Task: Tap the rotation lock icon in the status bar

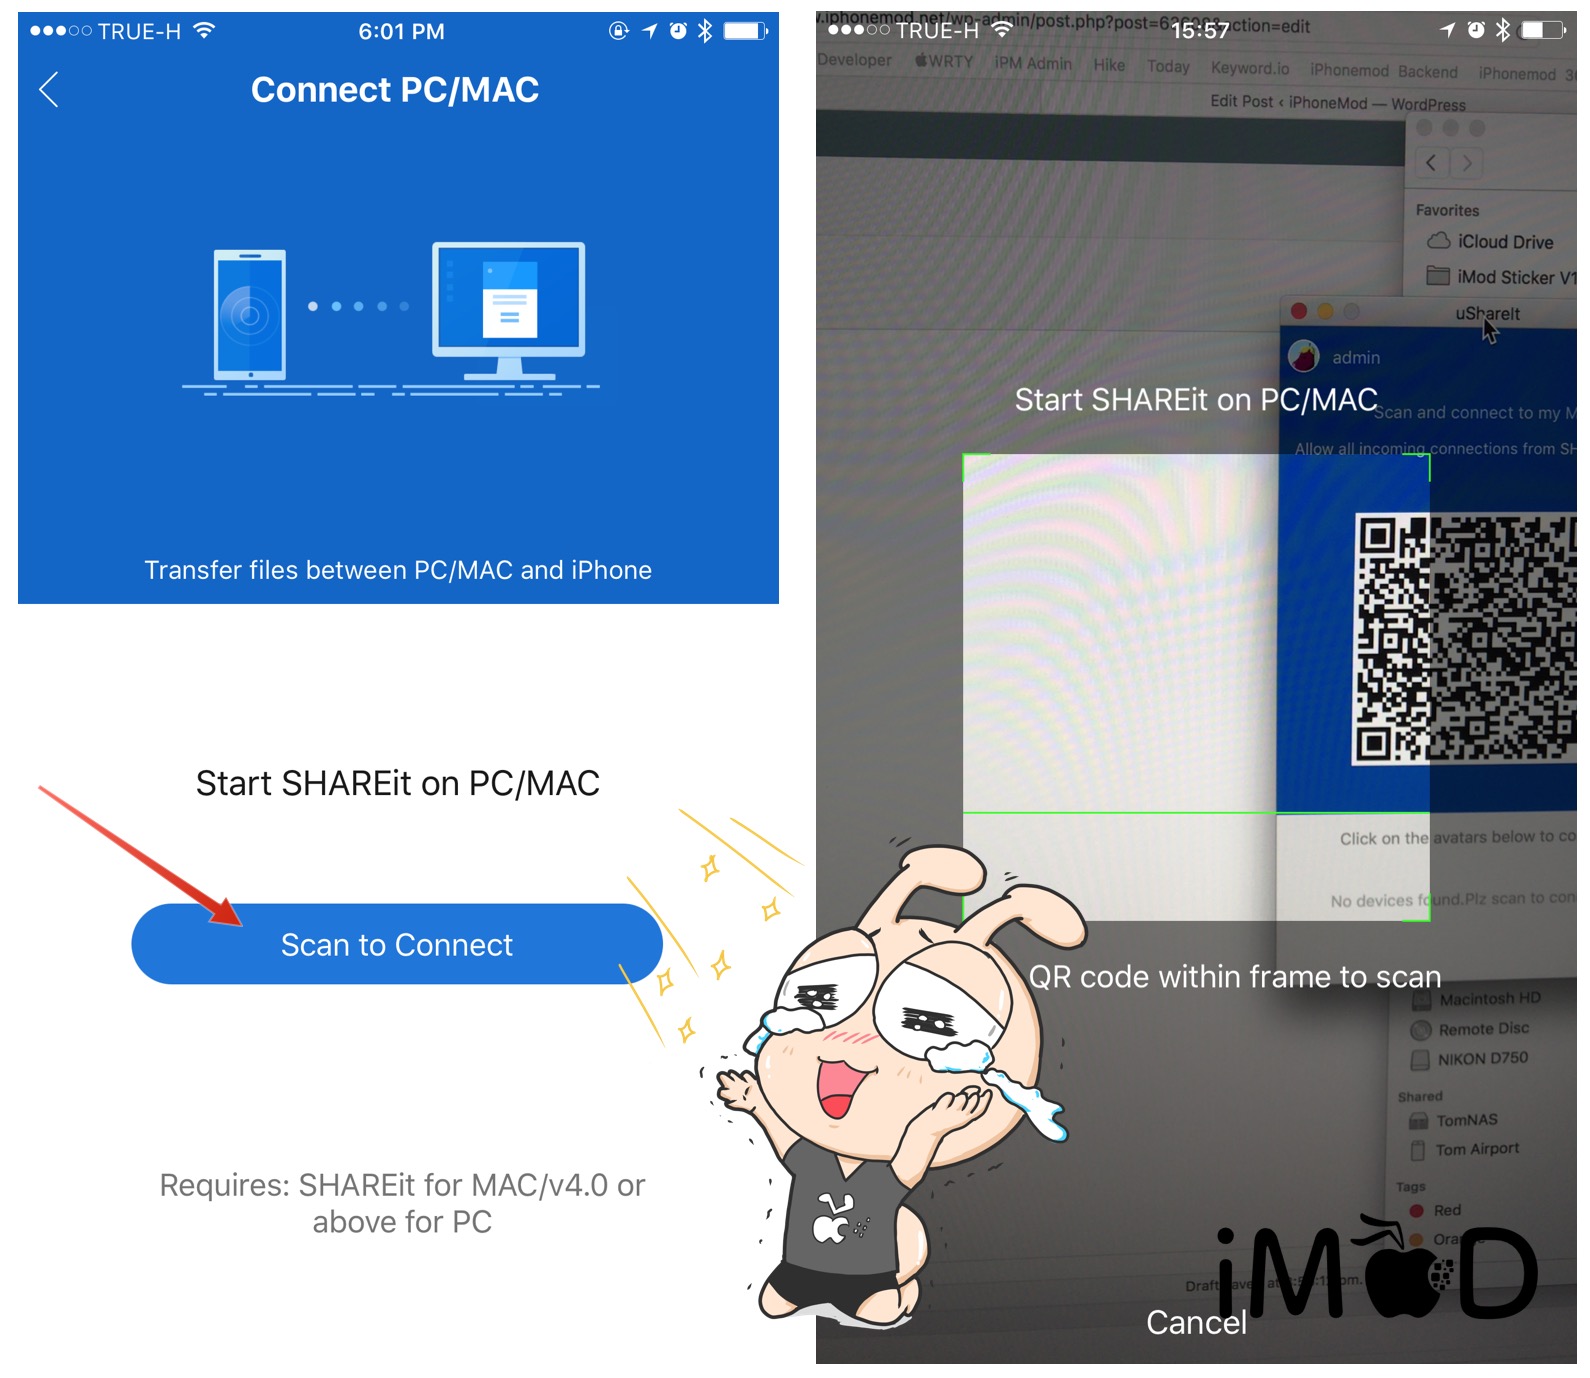Action: [619, 31]
